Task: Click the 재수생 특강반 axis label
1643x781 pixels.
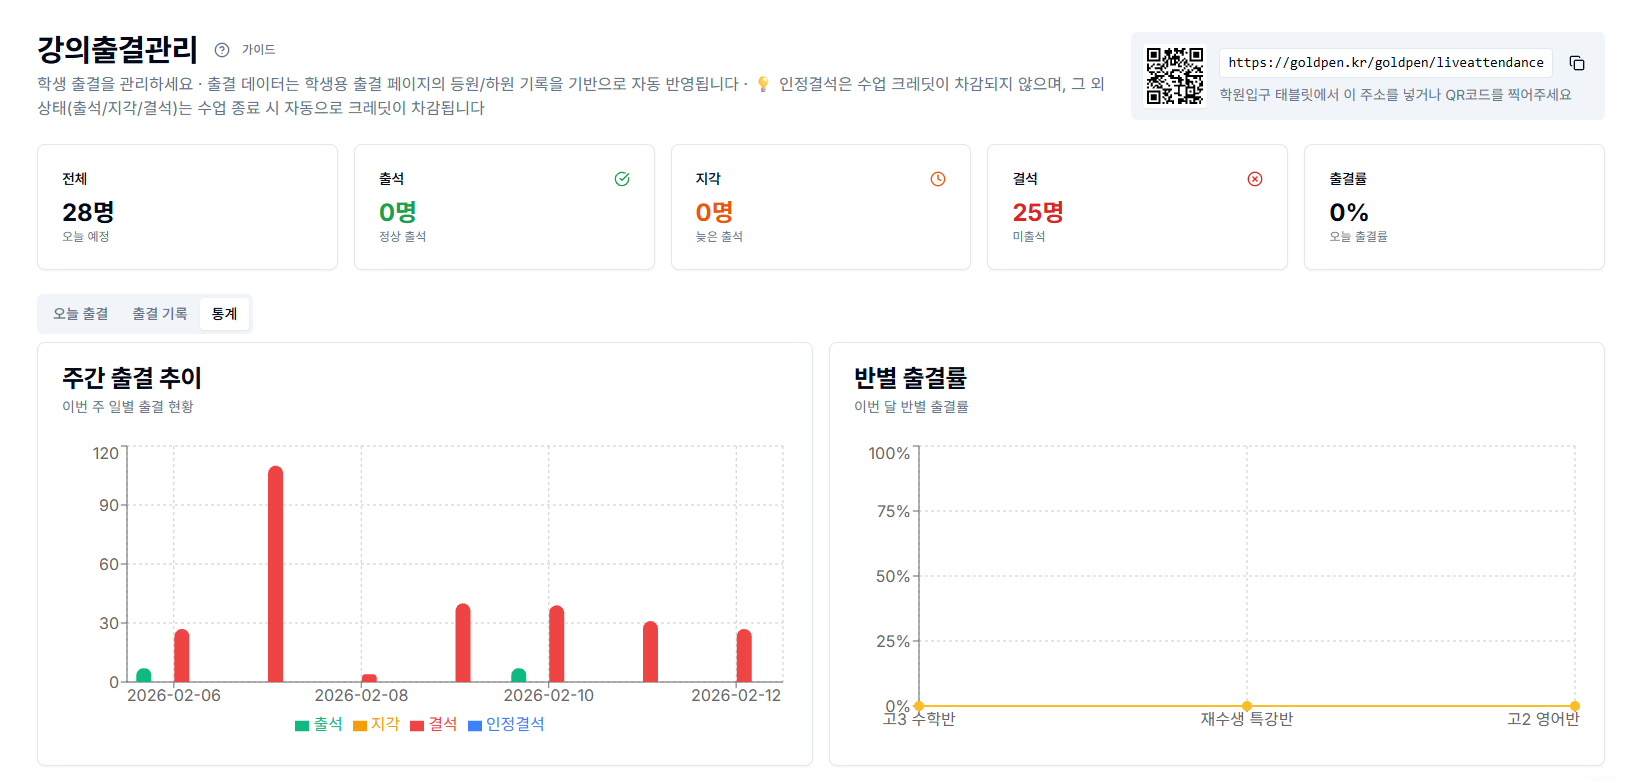Action: click(1247, 719)
